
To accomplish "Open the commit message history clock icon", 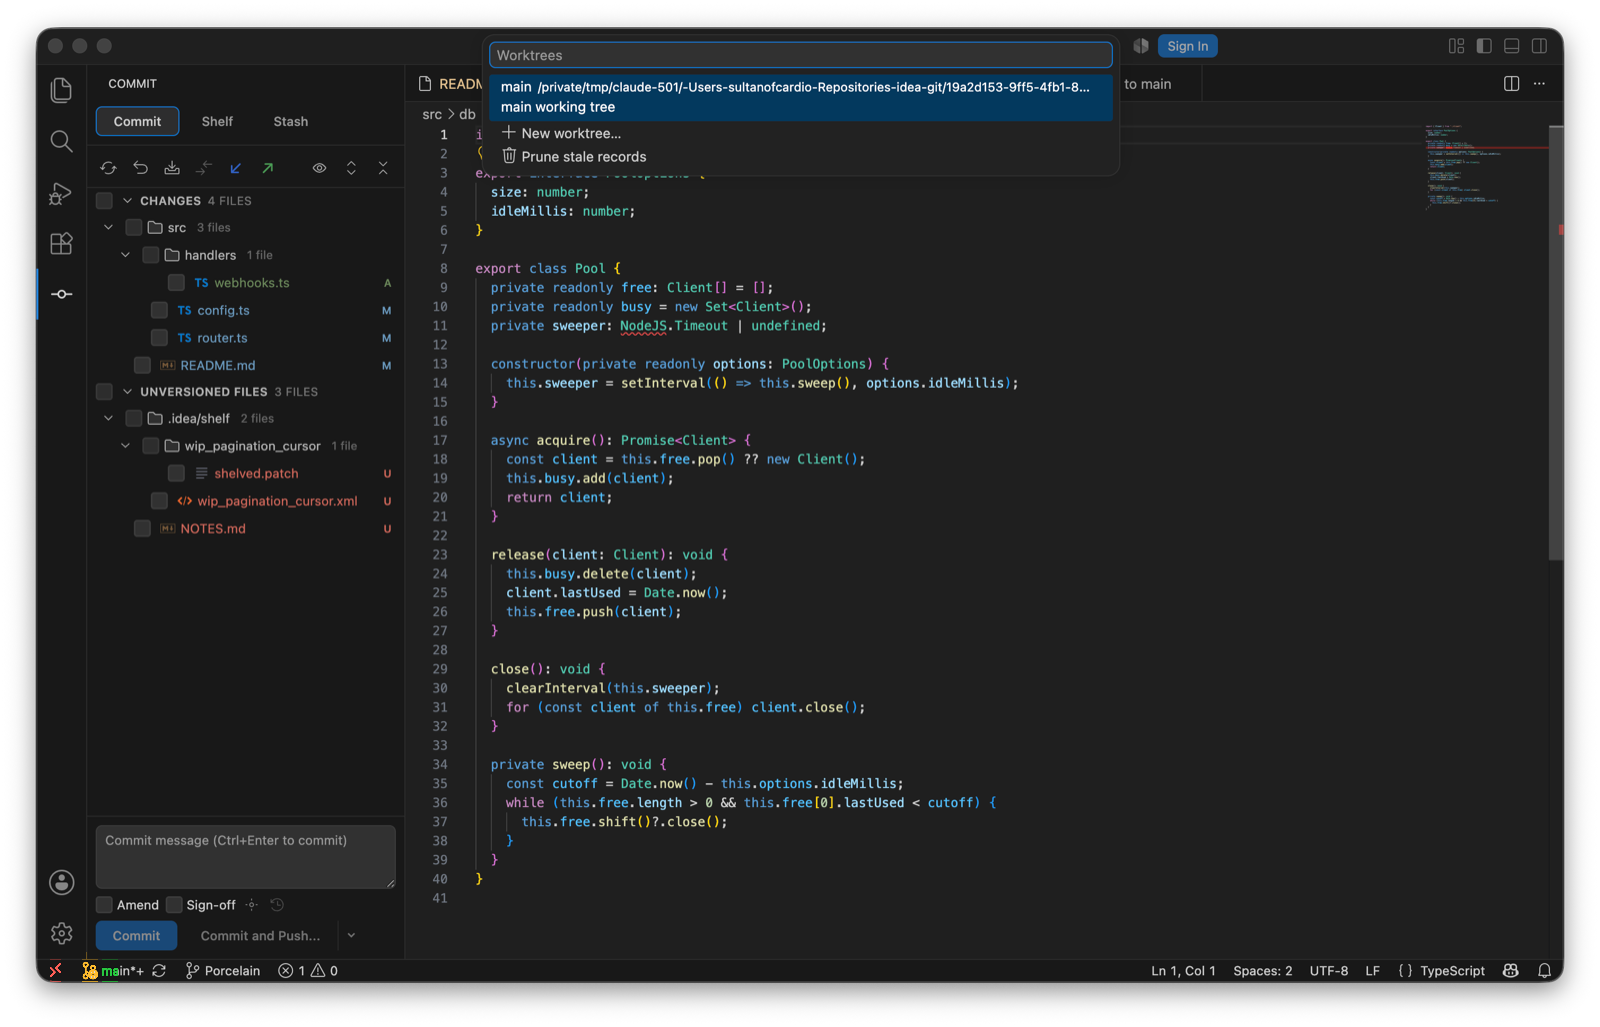I will 277,905.
